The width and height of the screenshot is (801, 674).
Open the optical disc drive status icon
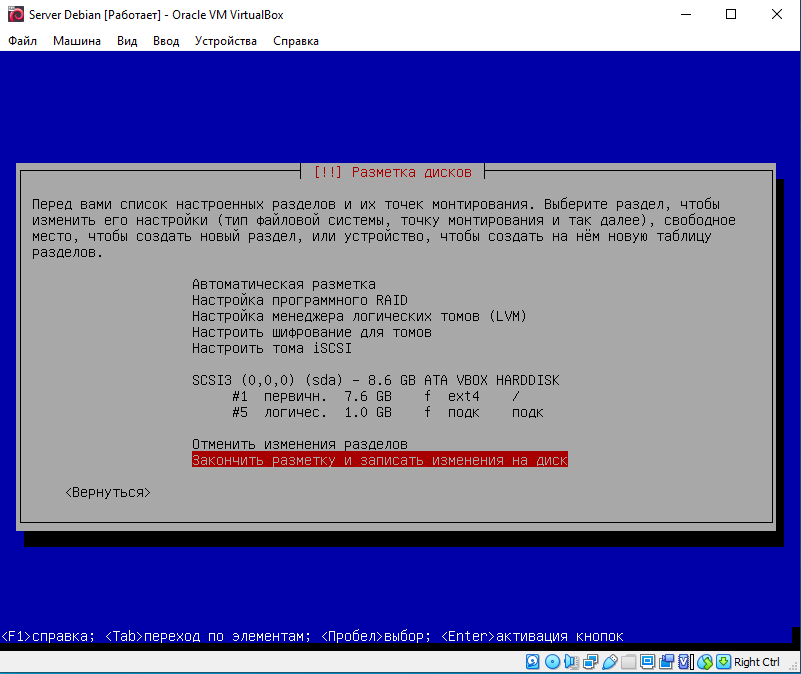pos(552,662)
